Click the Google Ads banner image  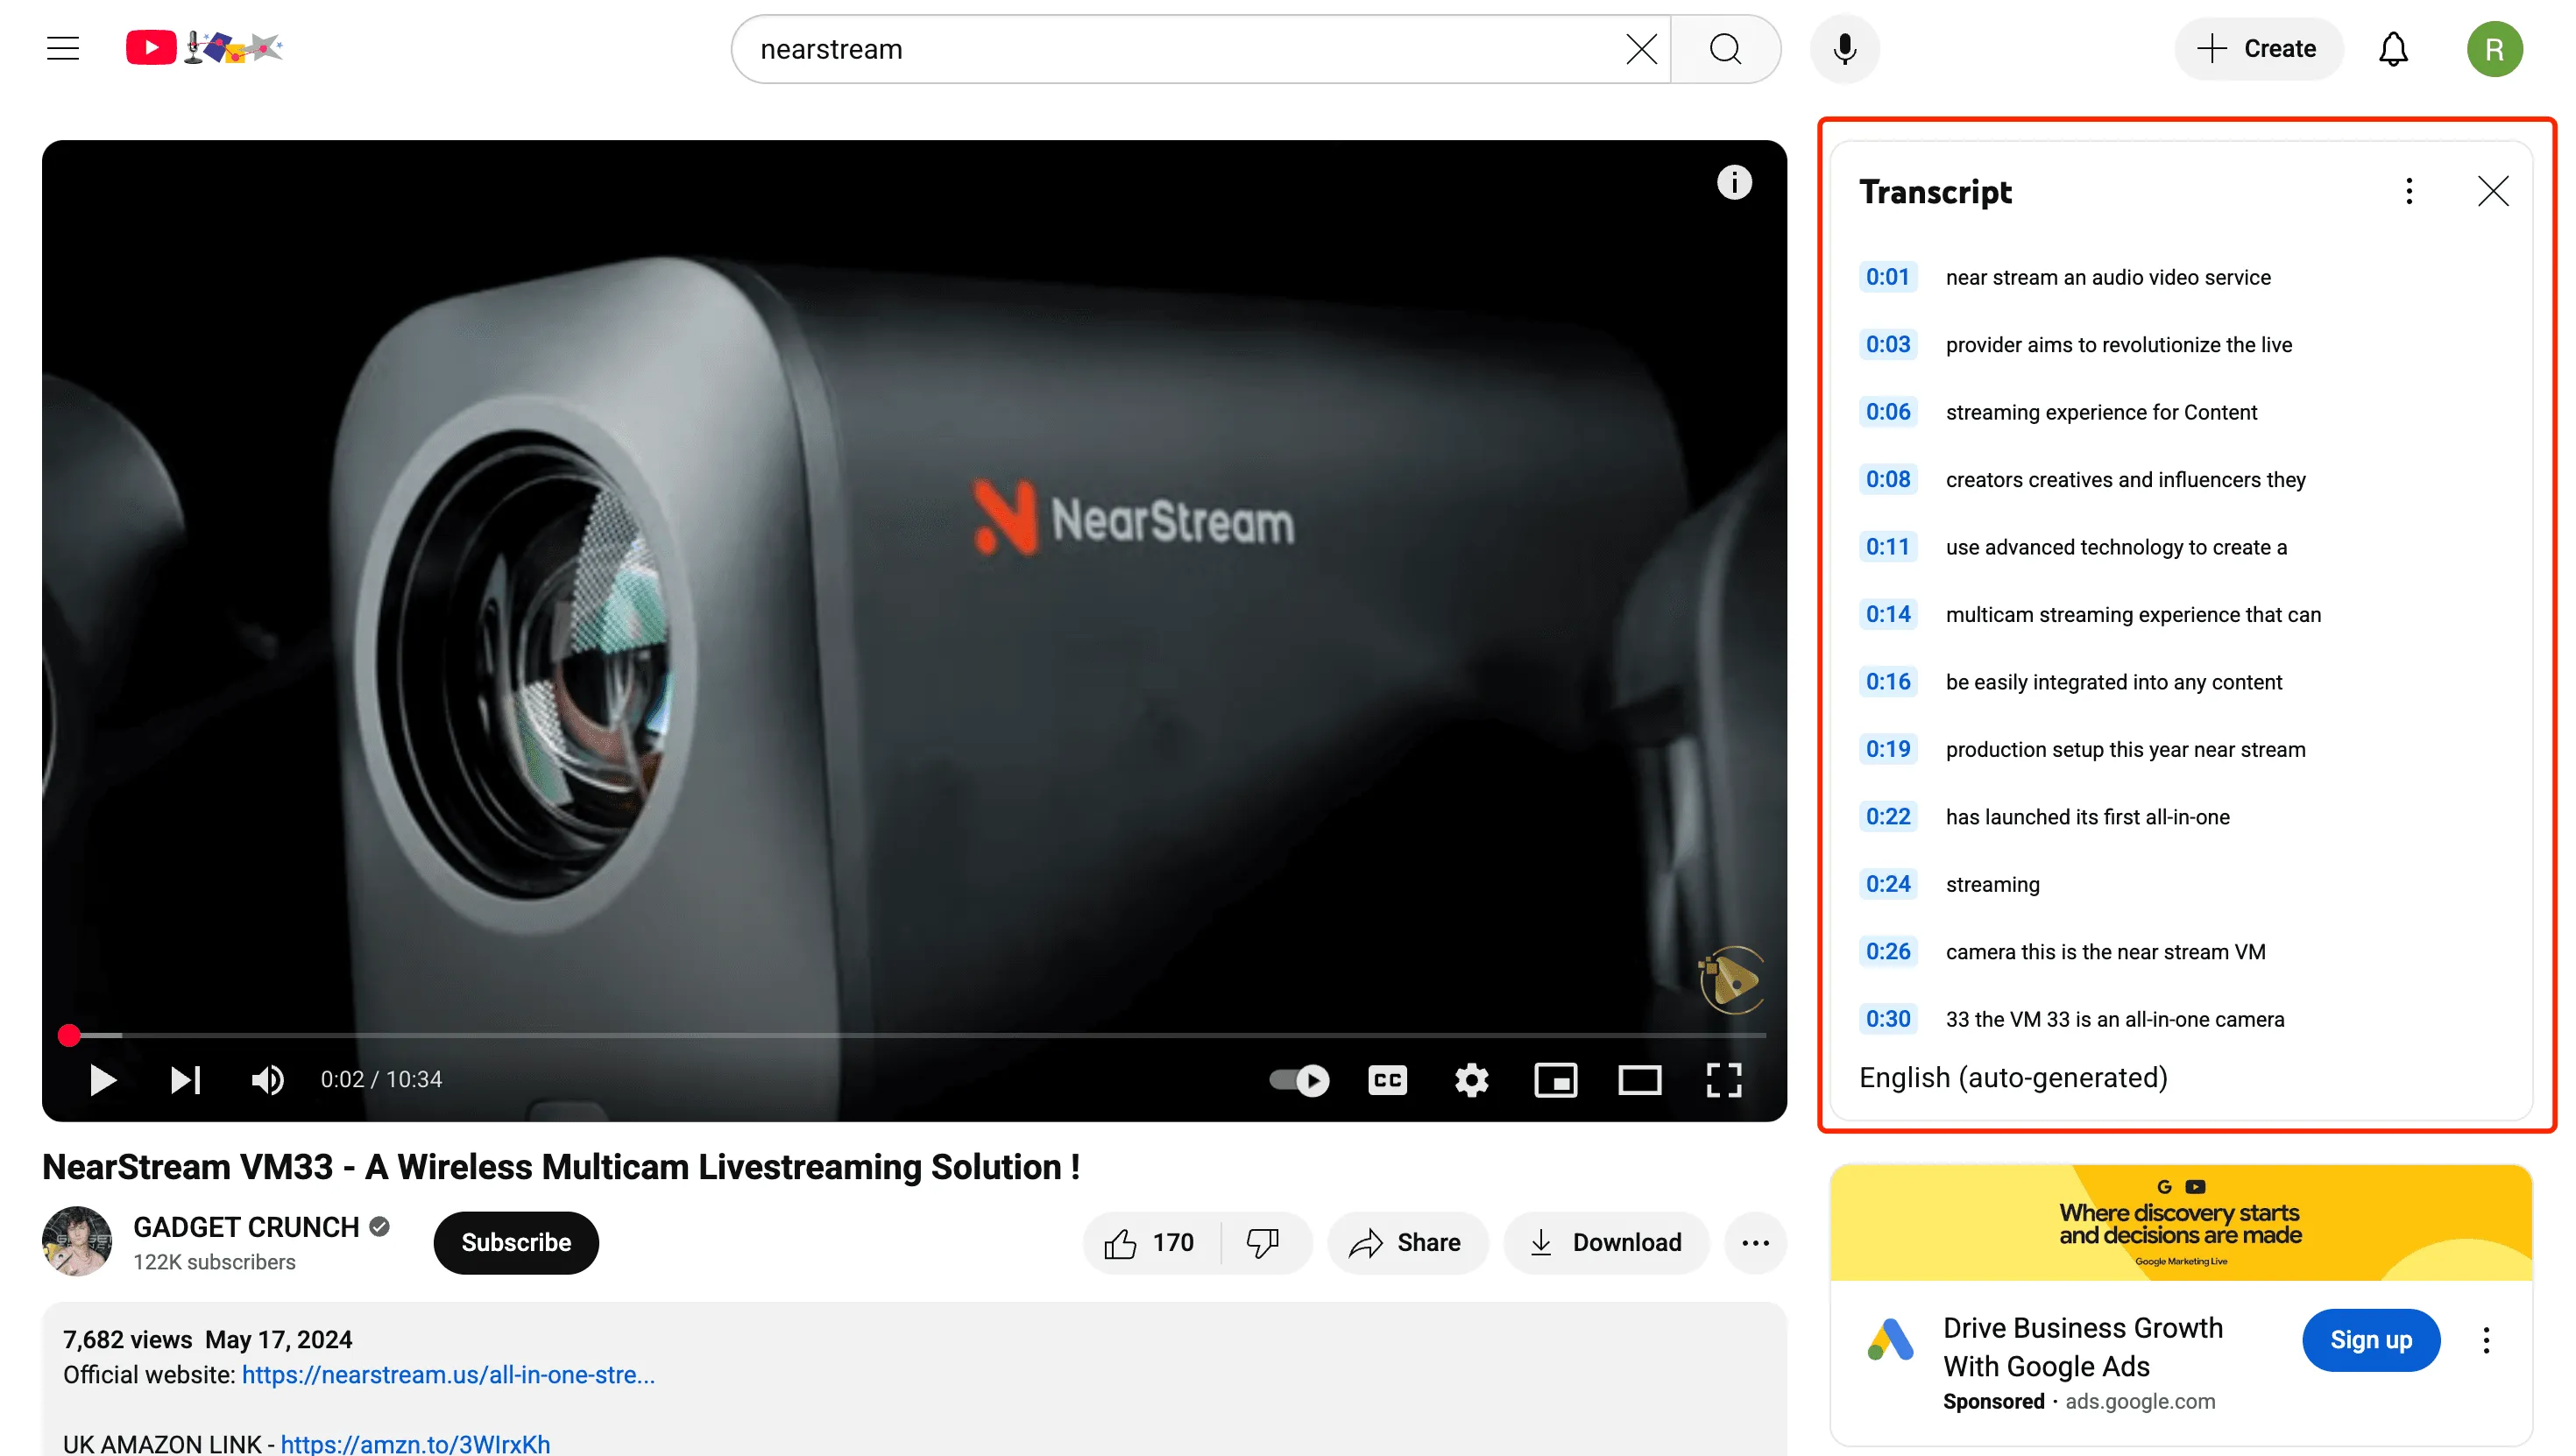pyautogui.click(x=2180, y=1222)
